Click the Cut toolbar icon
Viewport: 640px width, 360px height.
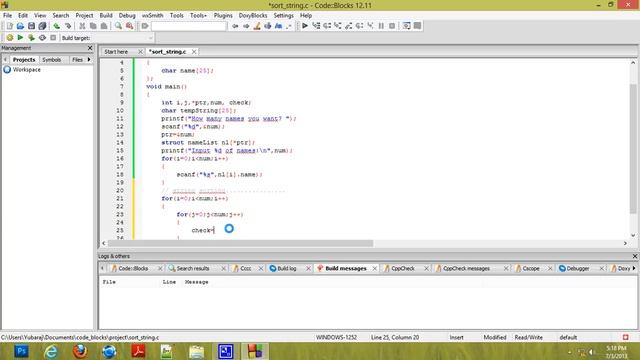pos(82,26)
